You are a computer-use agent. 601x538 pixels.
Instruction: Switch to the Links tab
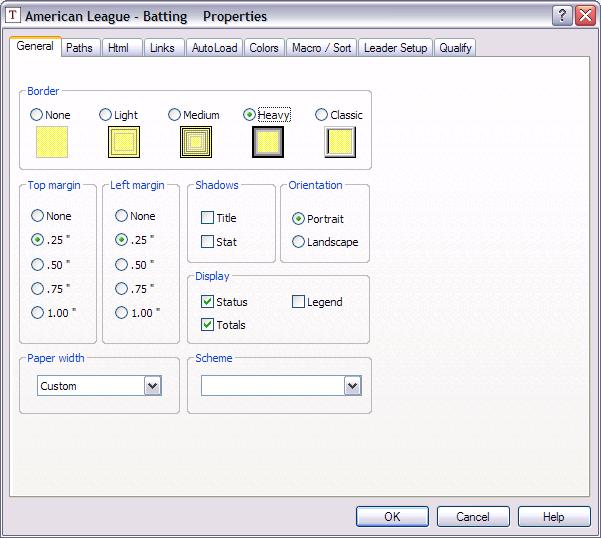(162, 48)
